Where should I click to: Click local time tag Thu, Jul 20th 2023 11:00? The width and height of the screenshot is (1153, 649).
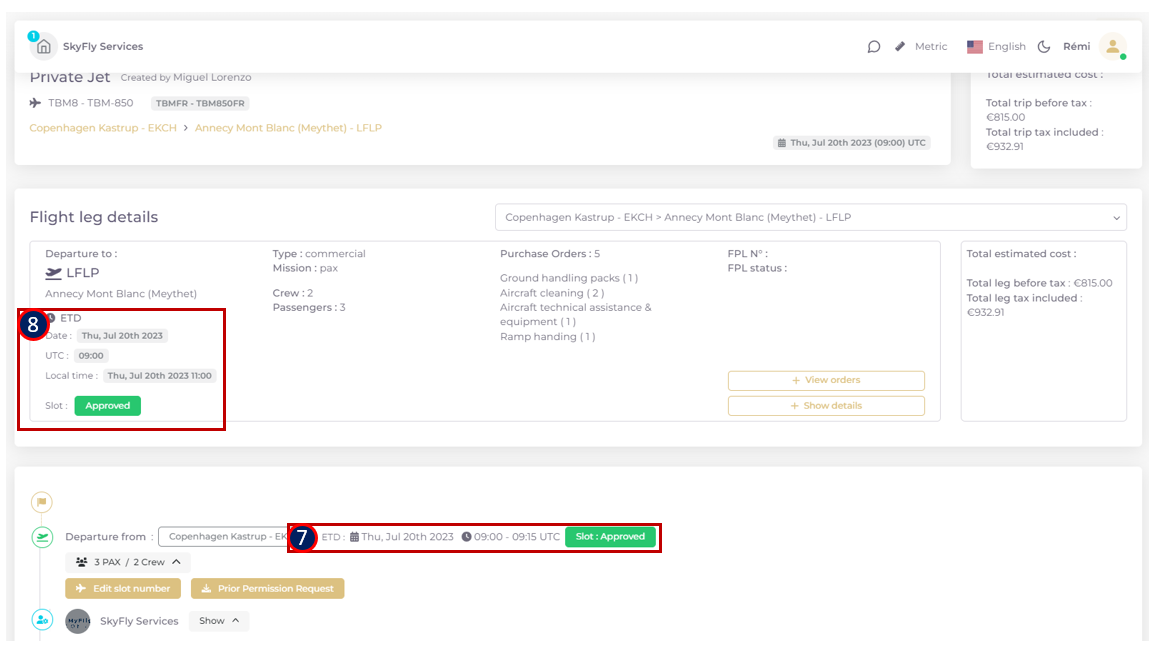coord(160,376)
